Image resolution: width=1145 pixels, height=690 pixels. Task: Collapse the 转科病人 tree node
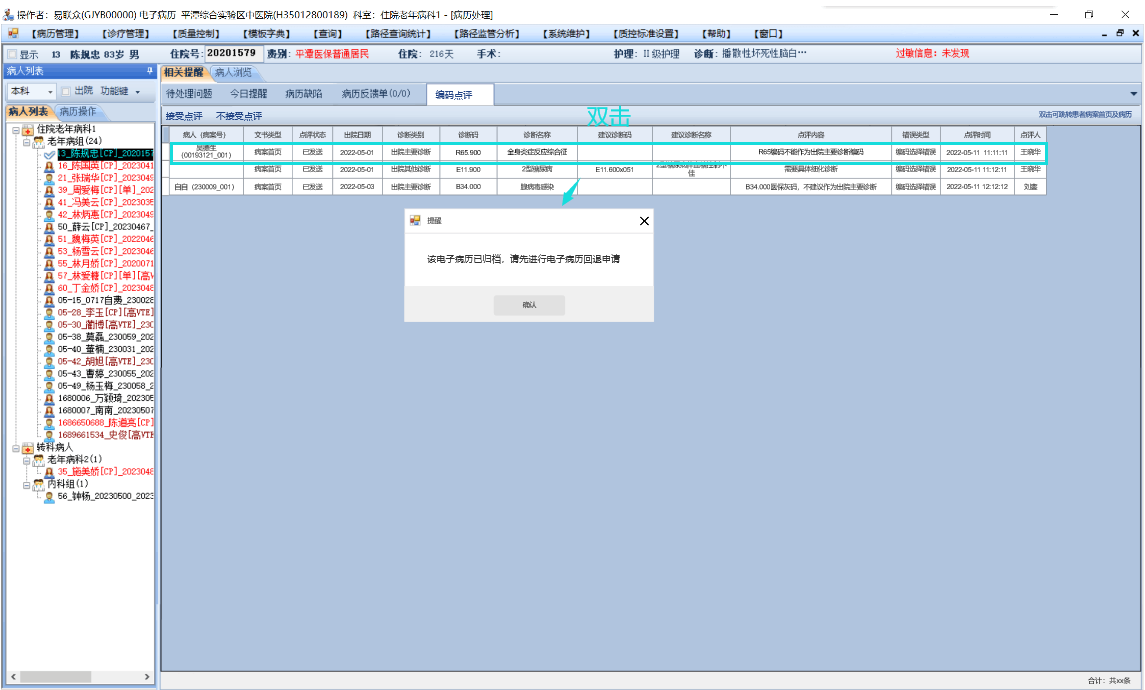coord(15,448)
